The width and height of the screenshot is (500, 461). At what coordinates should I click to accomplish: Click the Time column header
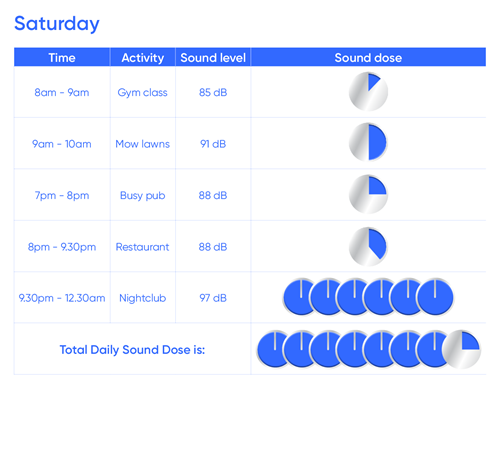click(62, 57)
